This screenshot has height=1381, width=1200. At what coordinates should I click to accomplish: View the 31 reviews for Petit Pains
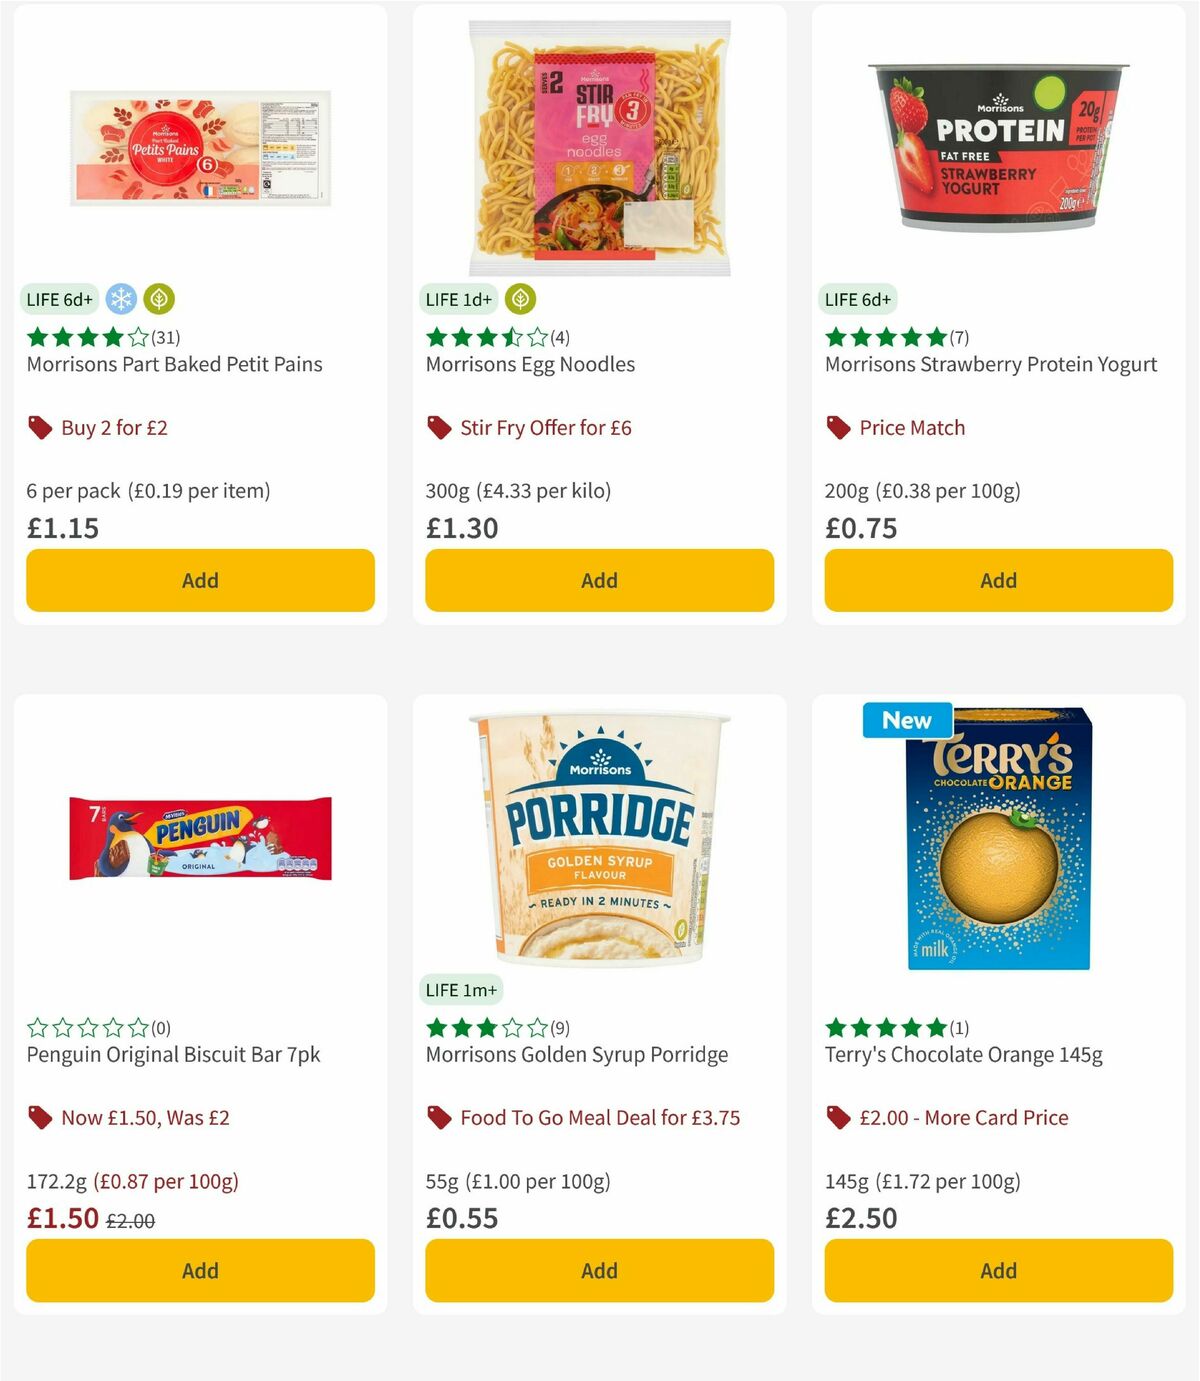pyautogui.click(x=167, y=337)
